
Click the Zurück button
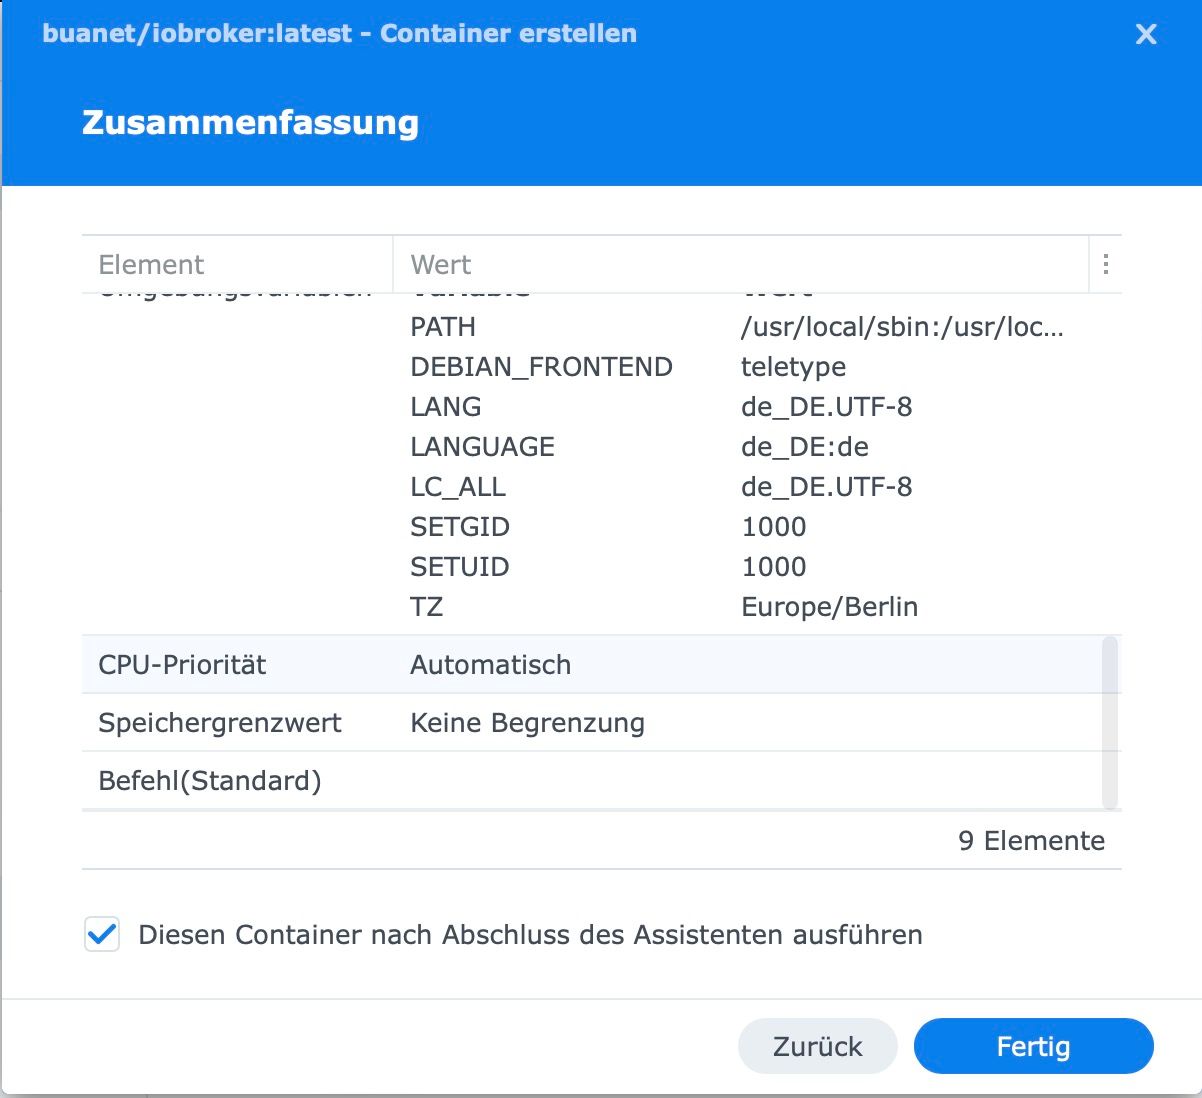(817, 1046)
